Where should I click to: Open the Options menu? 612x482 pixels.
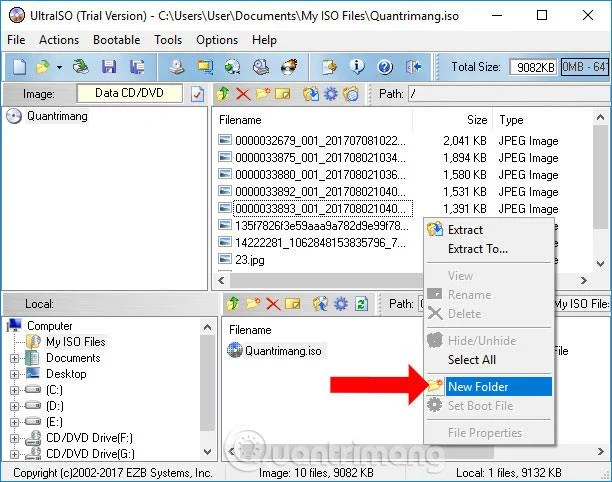[217, 40]
